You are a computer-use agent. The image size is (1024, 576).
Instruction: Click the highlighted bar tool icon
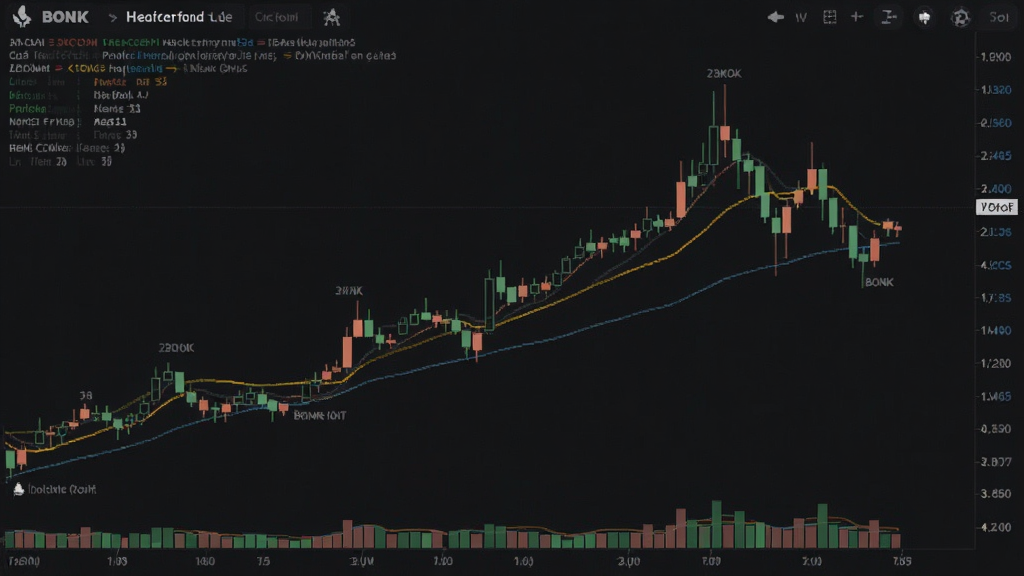click(888, 17)
